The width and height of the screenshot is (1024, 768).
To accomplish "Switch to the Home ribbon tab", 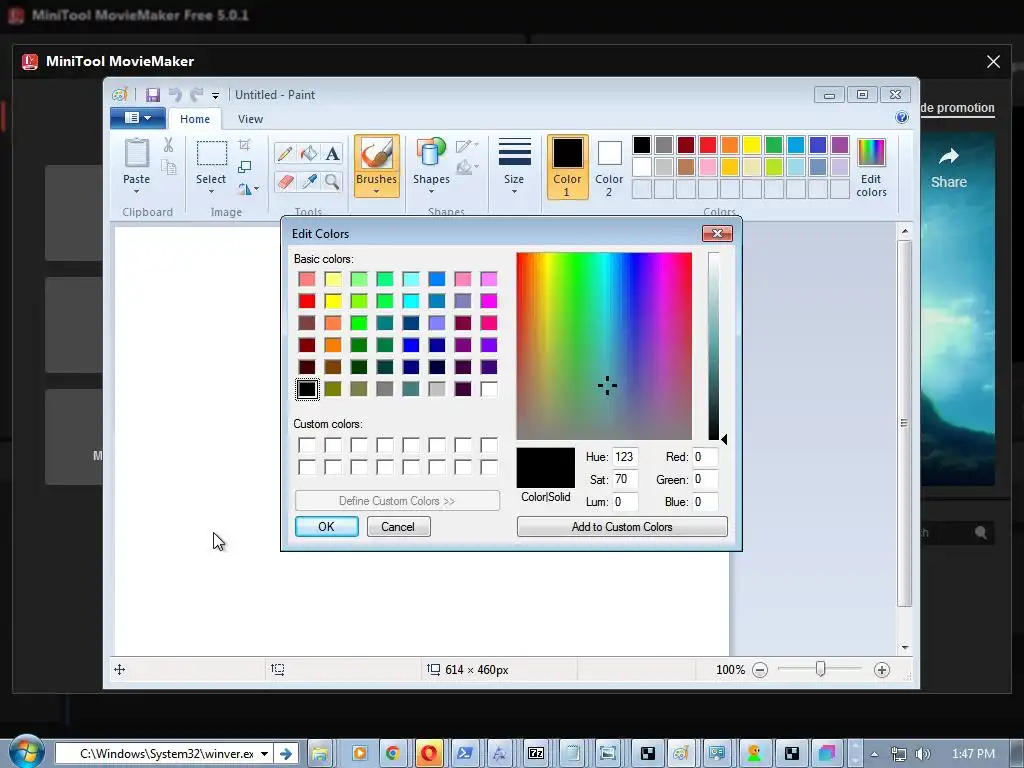I will point(195,119).
